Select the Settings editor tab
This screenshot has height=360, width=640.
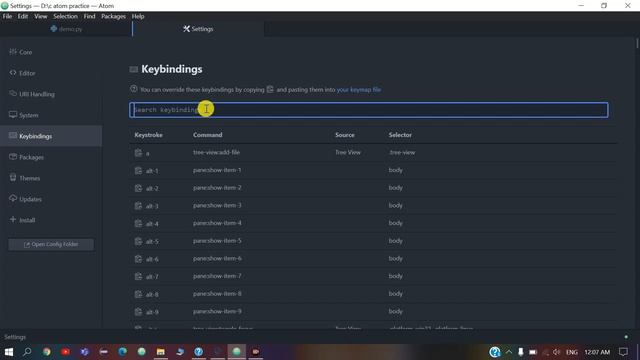[x=198, y=29]
